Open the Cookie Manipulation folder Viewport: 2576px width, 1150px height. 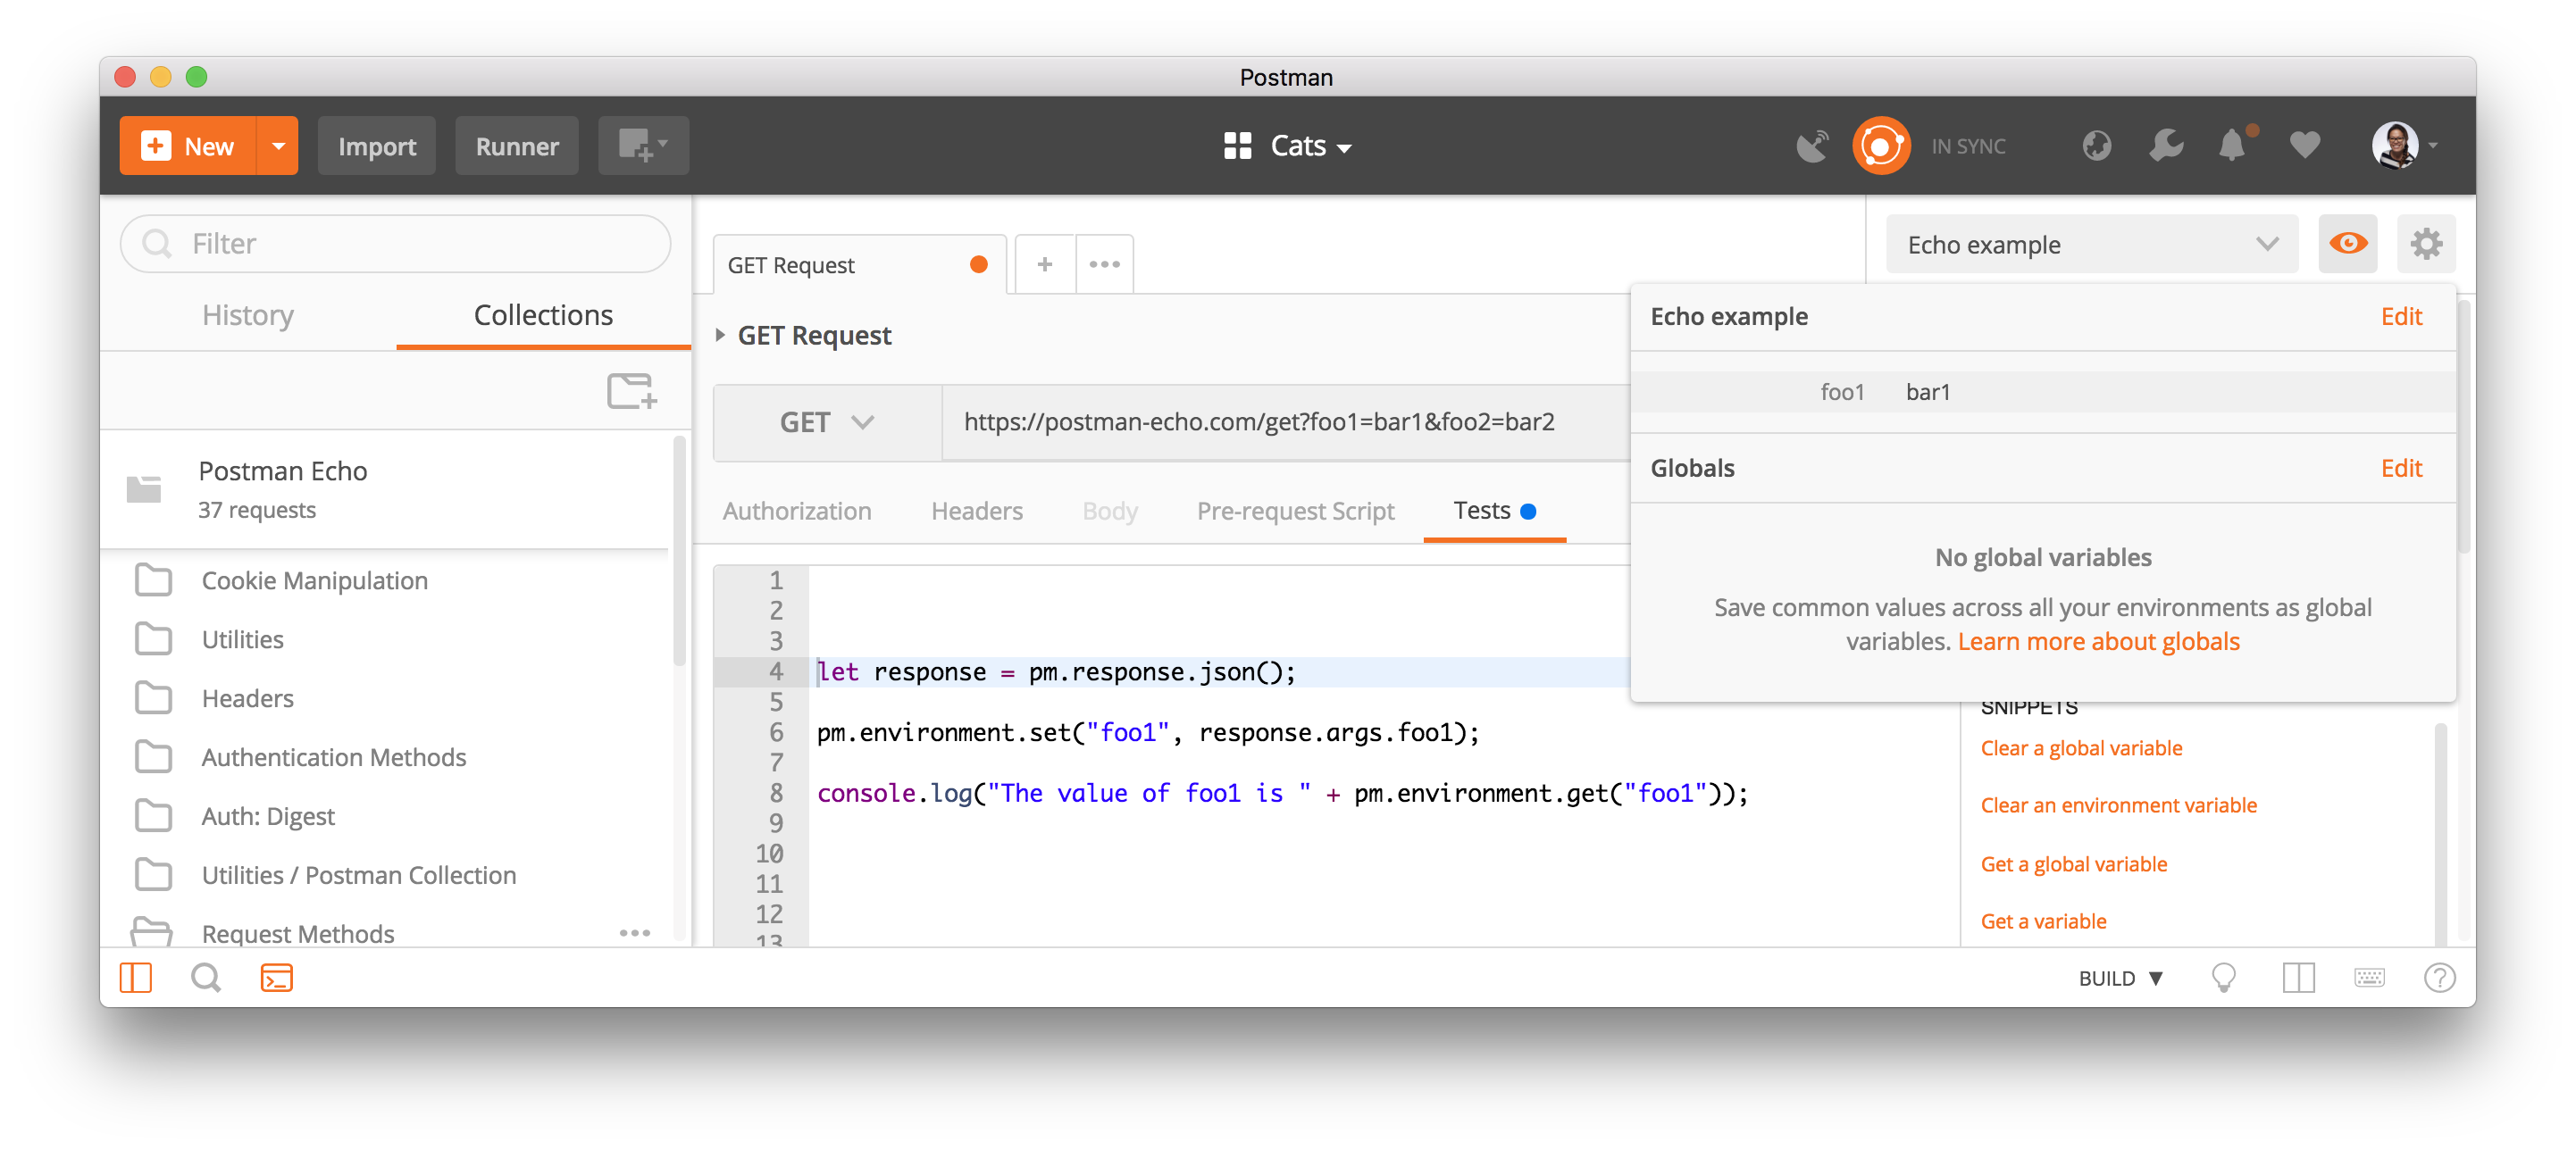coord(385,581)
